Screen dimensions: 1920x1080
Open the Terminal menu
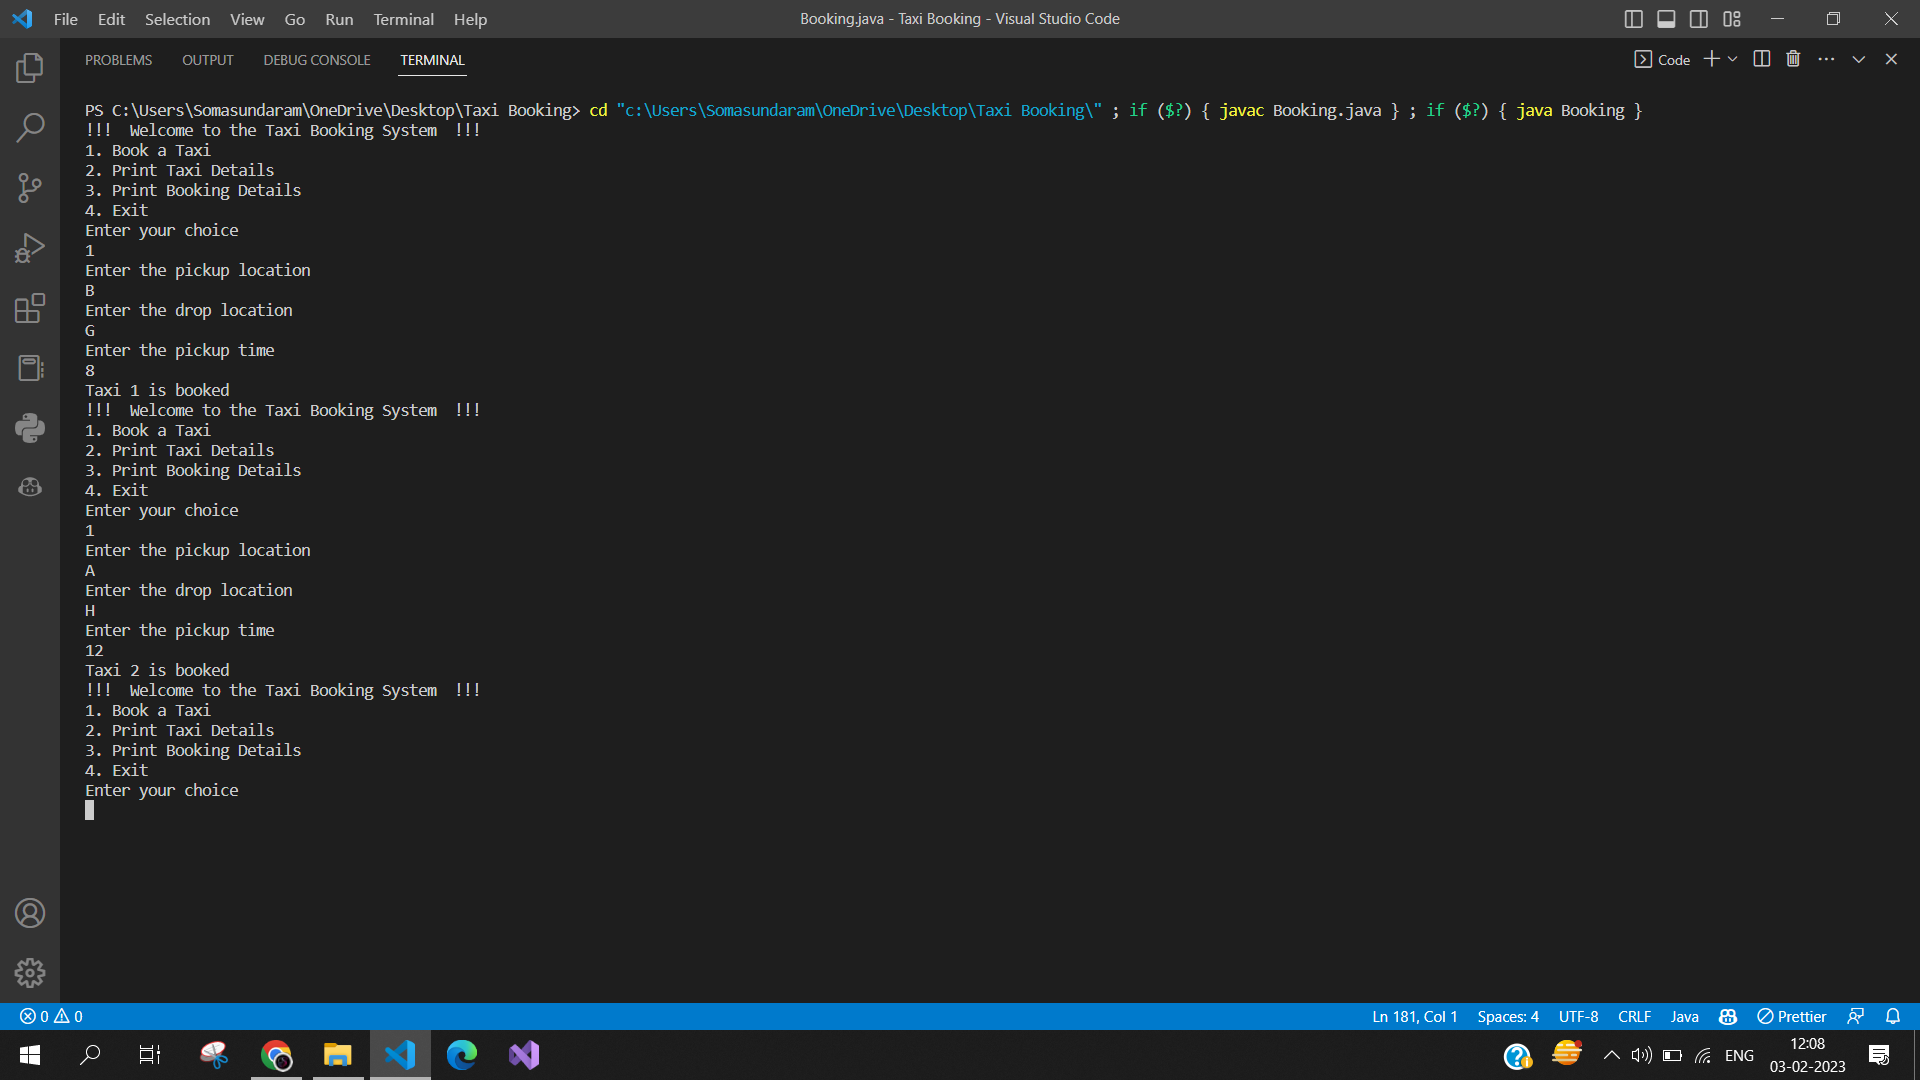tap(403, 19)
